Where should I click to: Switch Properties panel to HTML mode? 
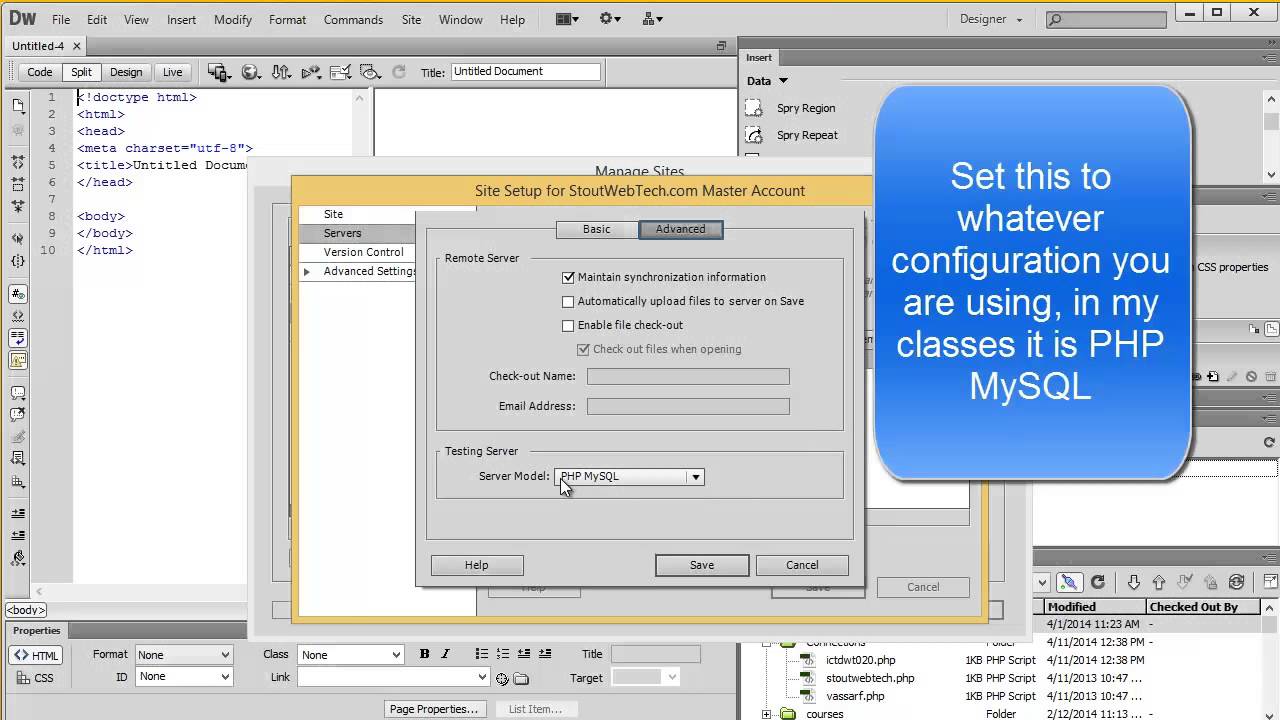[x=36, y=655]
